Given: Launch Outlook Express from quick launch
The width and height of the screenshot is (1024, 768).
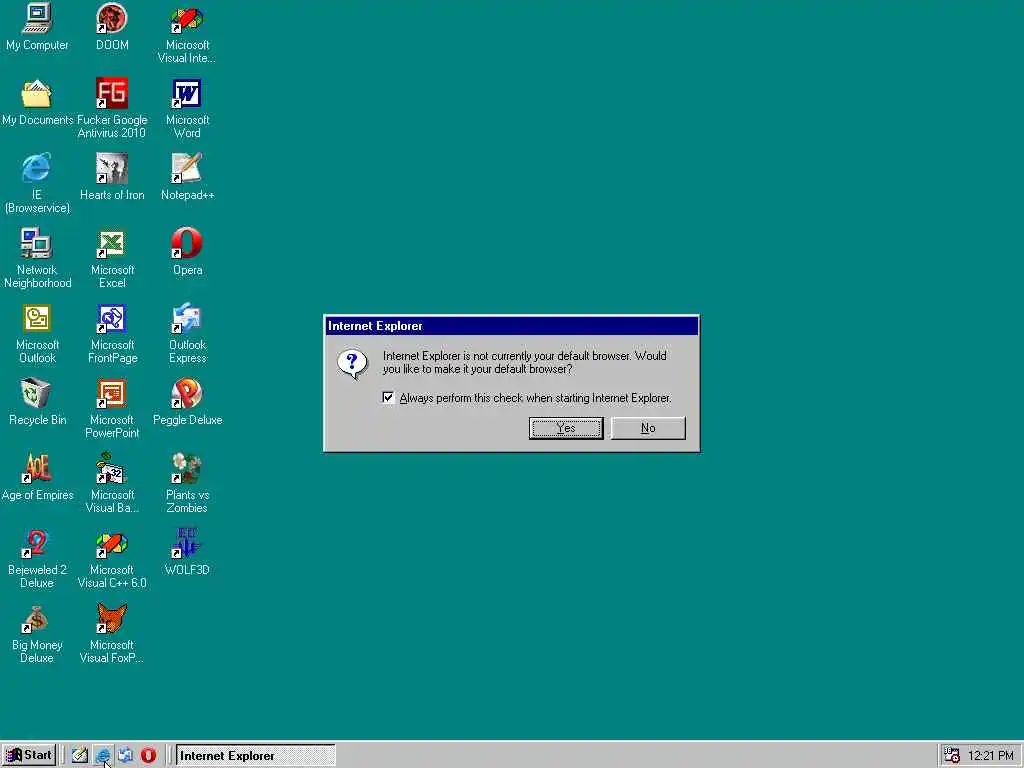Looking at the screenshot, I should (x=125, y=756).
